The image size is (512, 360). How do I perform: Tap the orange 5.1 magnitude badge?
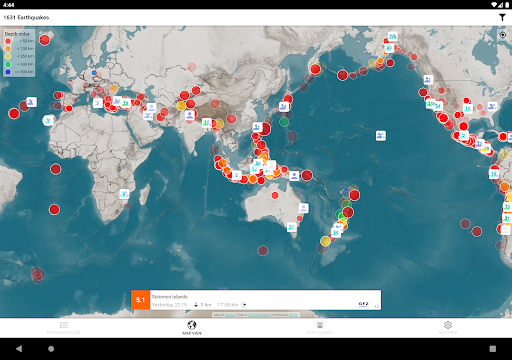(x=140, y=300)
